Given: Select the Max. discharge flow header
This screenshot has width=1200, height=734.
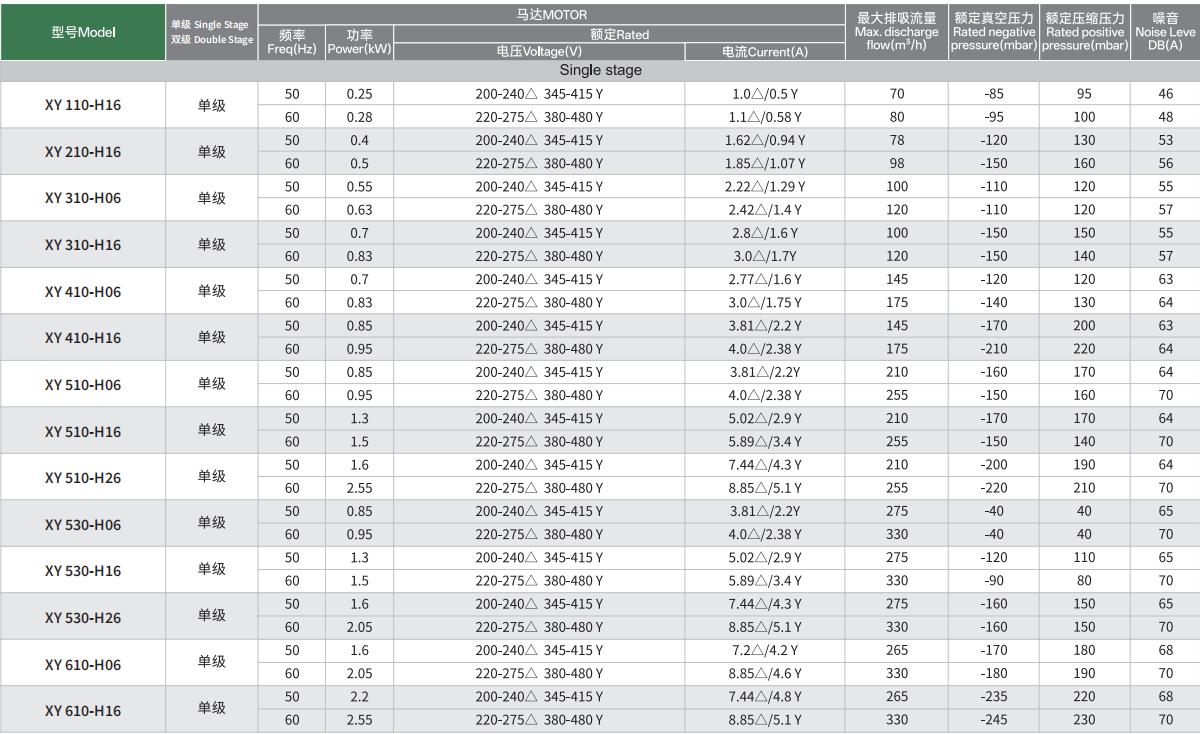Looking at the screenshot, I should [897, 32].
